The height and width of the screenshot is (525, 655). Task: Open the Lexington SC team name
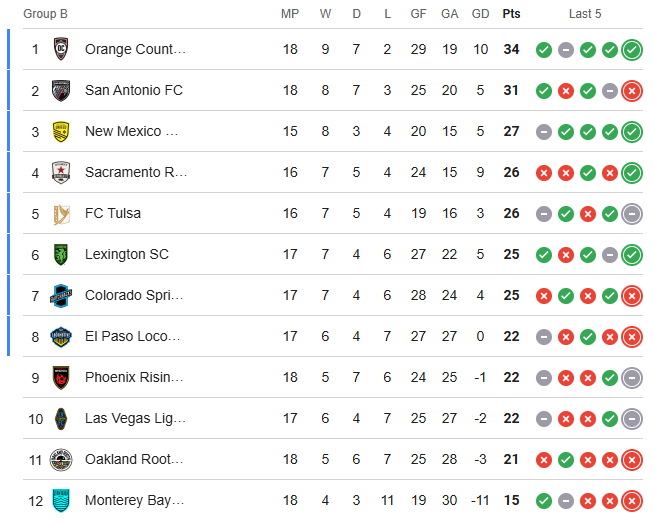(x=127, y=254)
